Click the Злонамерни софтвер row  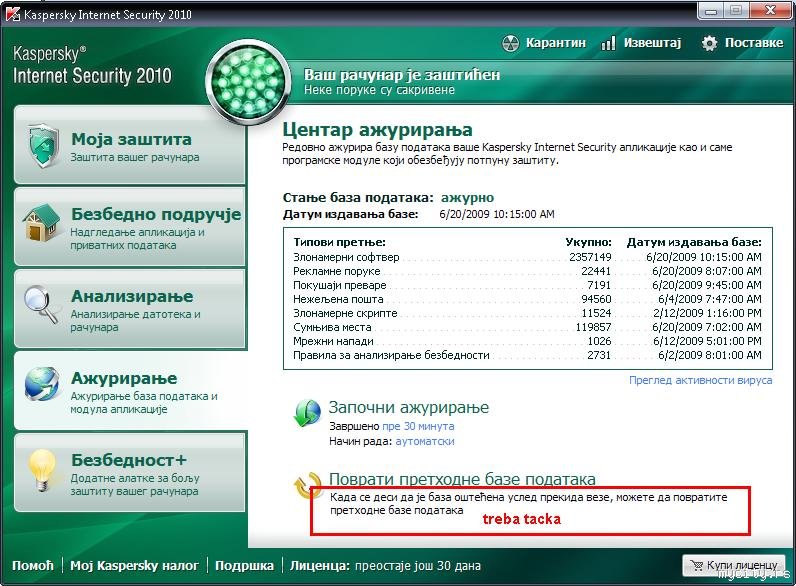527,257
